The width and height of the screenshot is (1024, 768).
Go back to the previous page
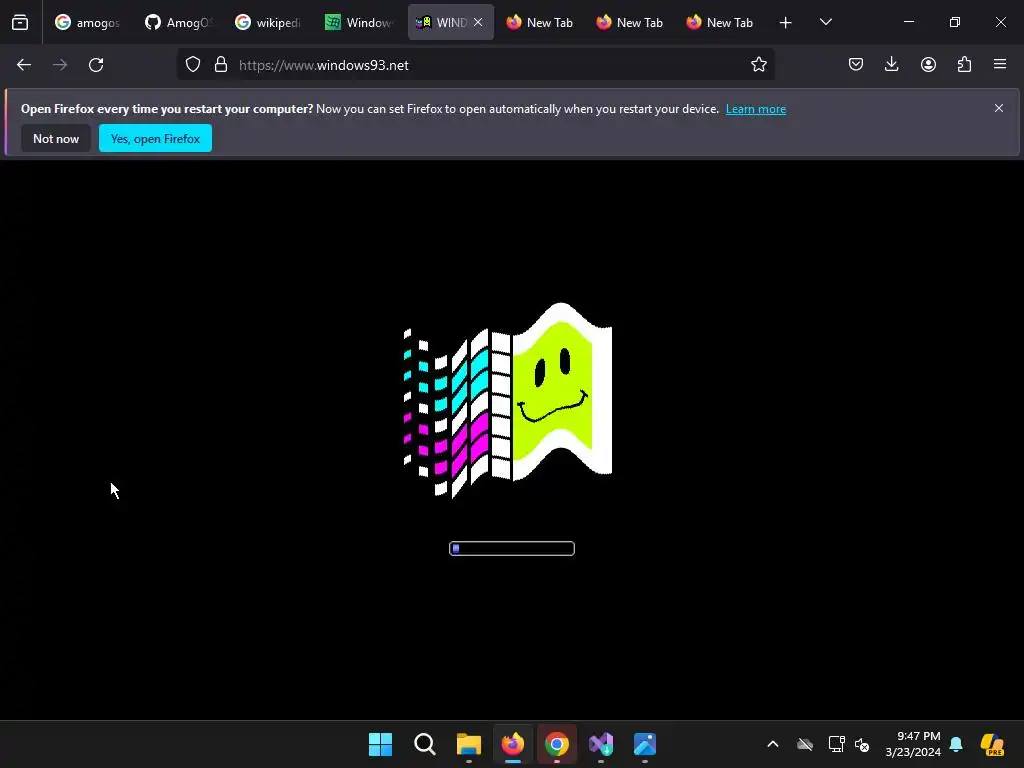tap(24, 65)
